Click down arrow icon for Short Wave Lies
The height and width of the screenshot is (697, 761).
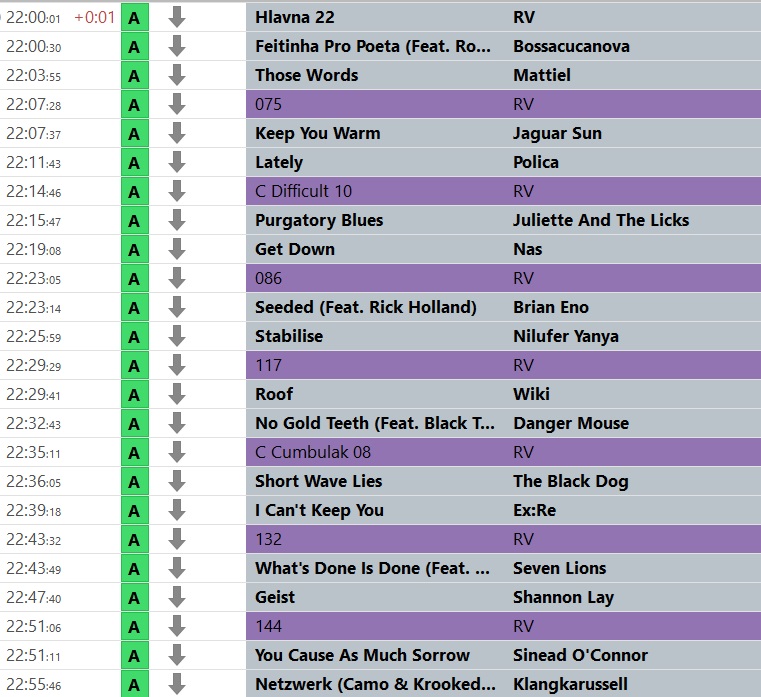click(177, 481)
